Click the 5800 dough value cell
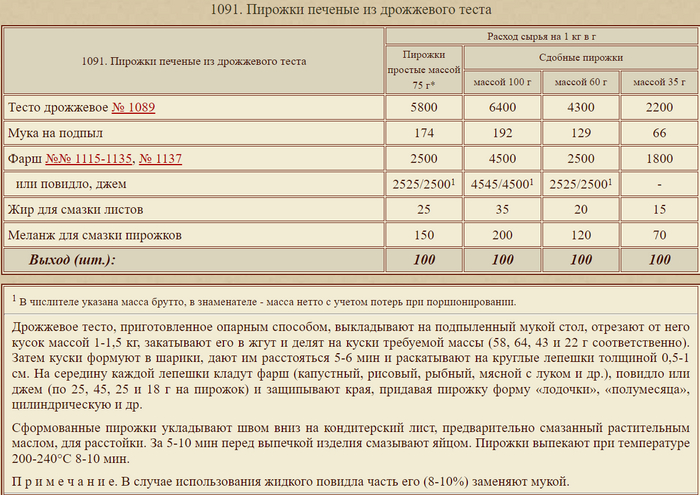The image size is (700, 495). pyautogui.click(x=424, y=107)
